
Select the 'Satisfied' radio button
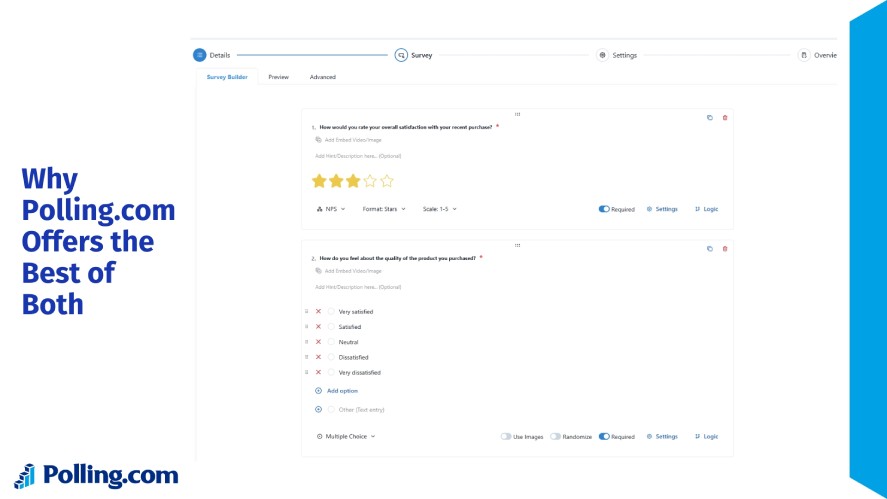coord(331,326)
